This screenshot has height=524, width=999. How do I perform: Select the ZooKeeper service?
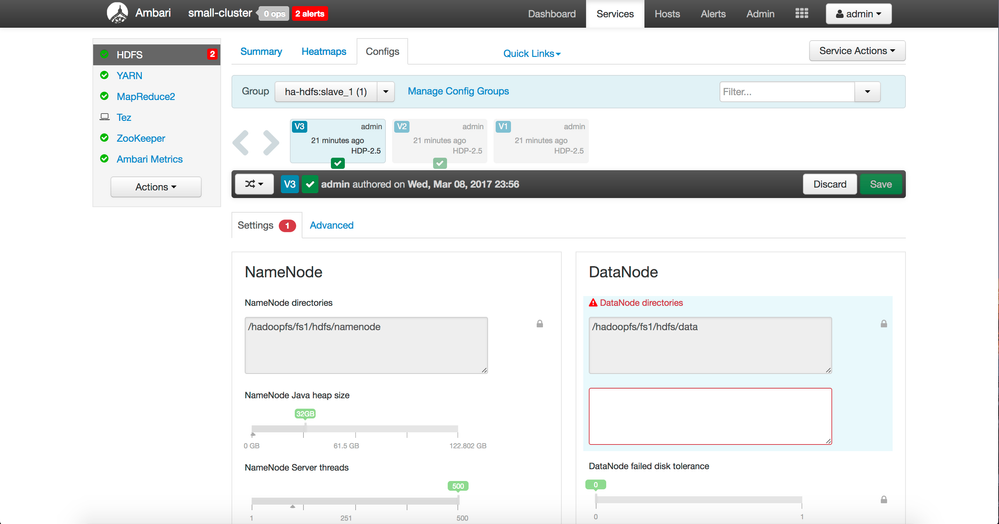coord(141,138)
